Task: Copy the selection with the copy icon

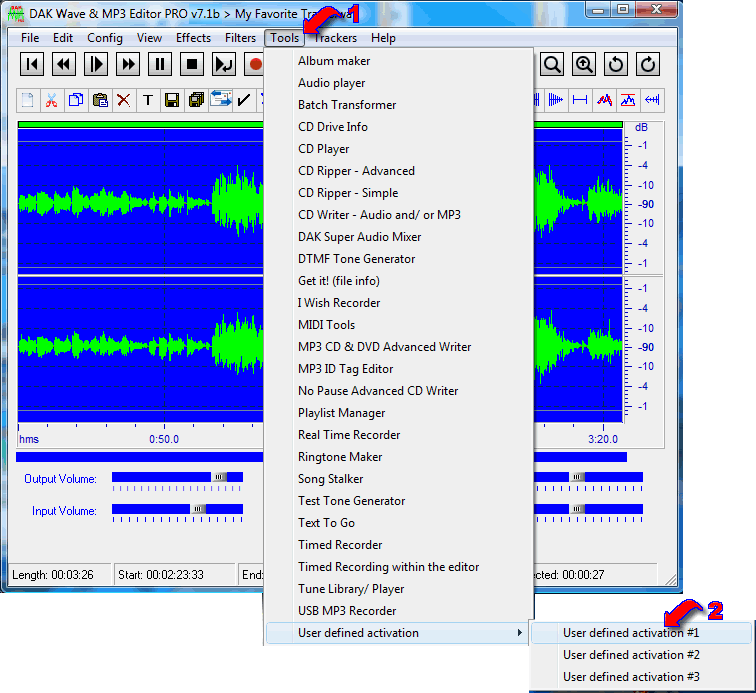Action: tap(76, 100)
